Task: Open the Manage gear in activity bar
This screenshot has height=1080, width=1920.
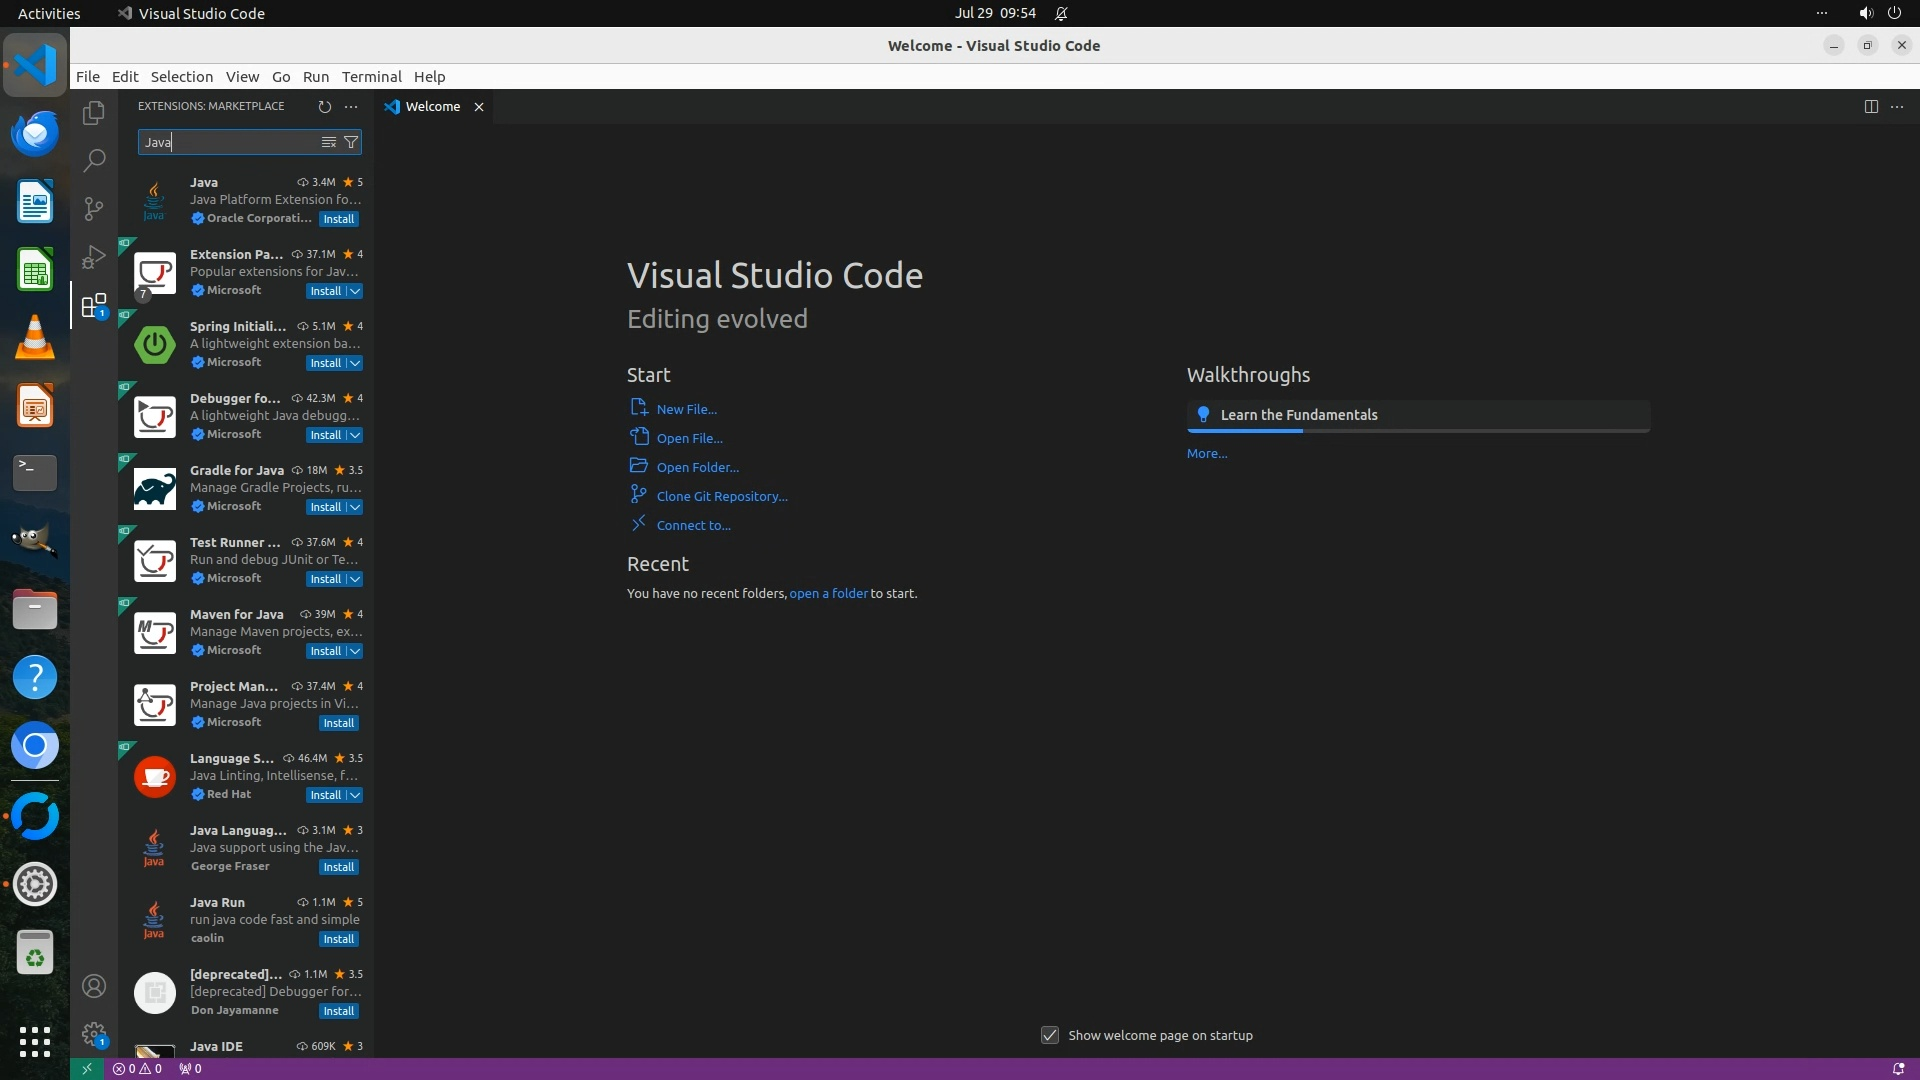Action: coord(94,1034)
